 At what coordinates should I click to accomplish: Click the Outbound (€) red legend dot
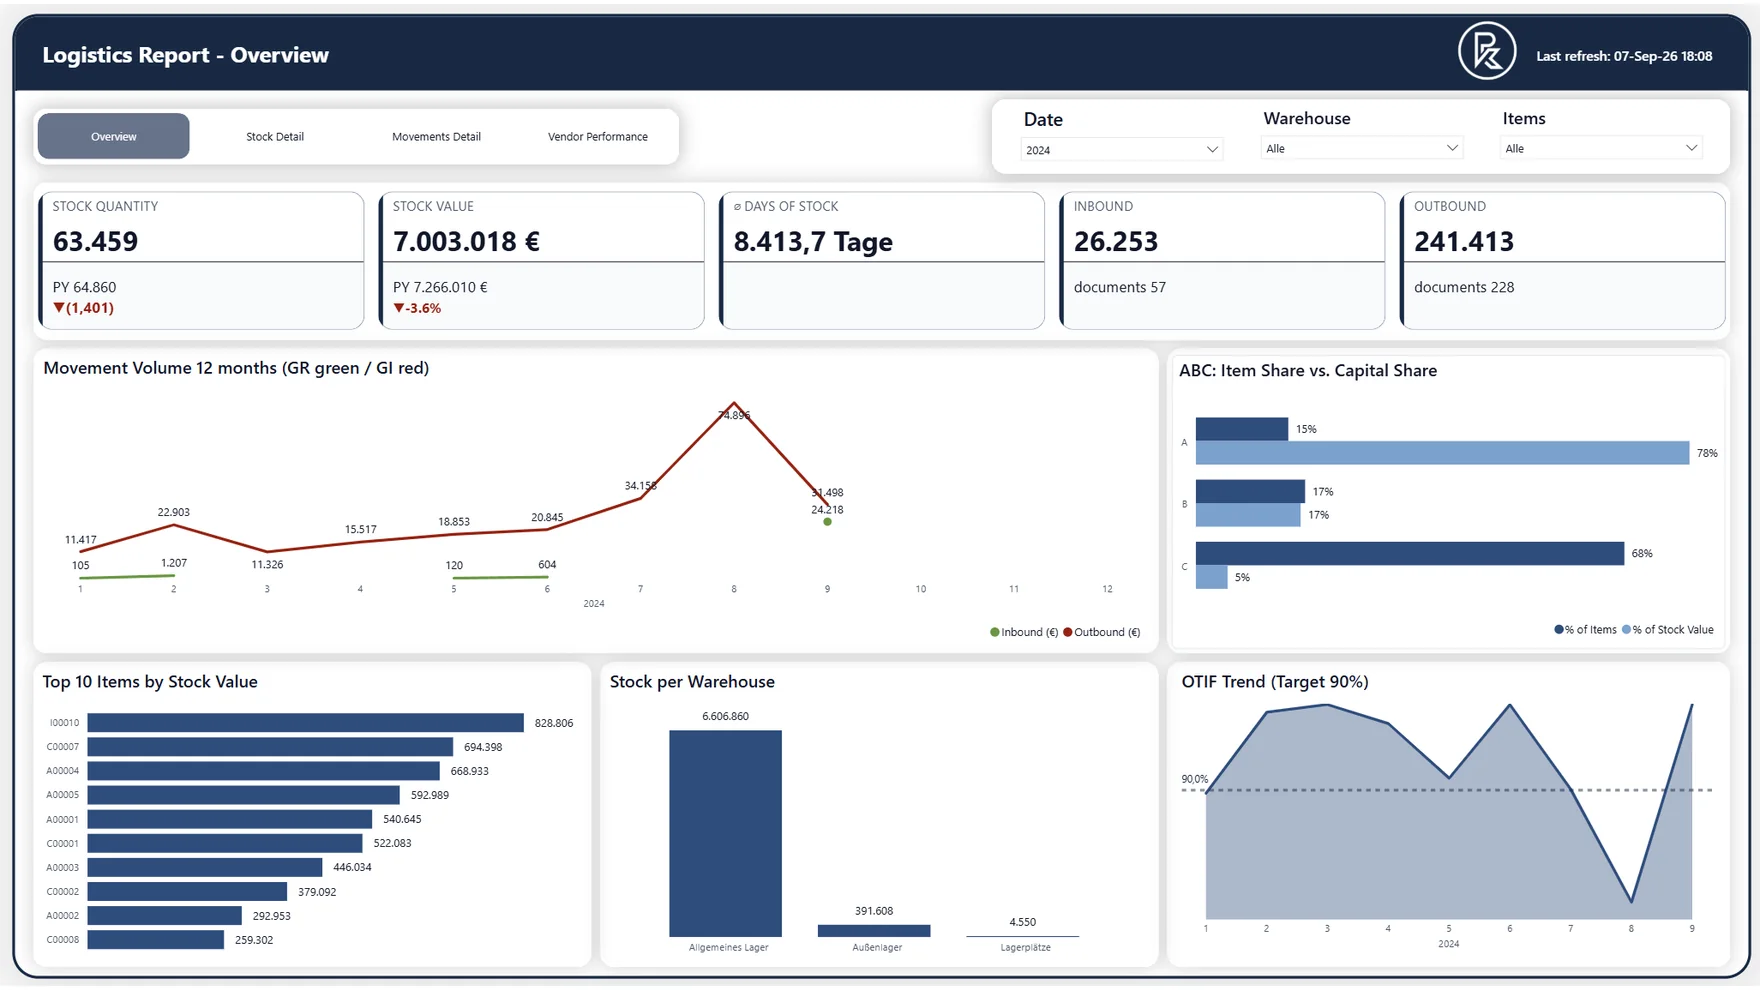click(x=1068, y=632)
